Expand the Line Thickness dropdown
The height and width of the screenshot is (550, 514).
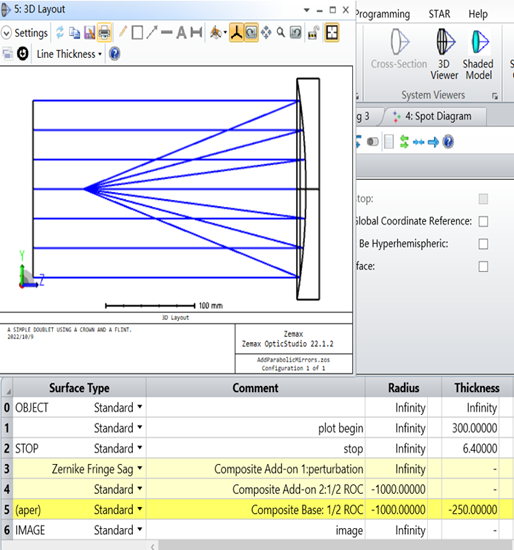point(69,54)
